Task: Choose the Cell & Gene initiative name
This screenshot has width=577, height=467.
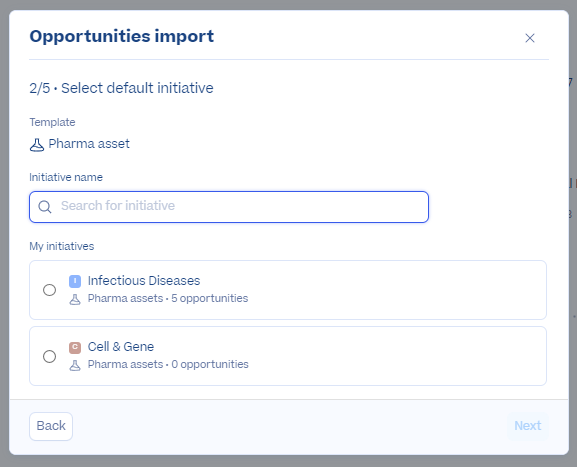Action: [121, 347]
